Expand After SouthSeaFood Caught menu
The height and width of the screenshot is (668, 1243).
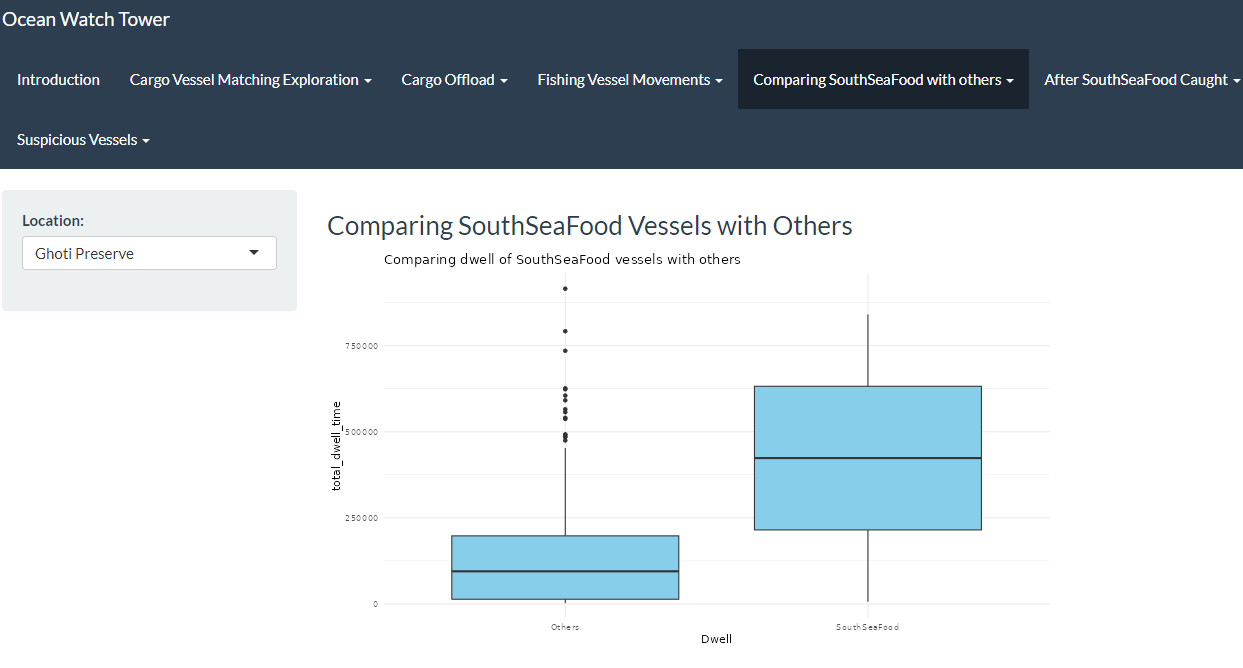point(1141,80)
